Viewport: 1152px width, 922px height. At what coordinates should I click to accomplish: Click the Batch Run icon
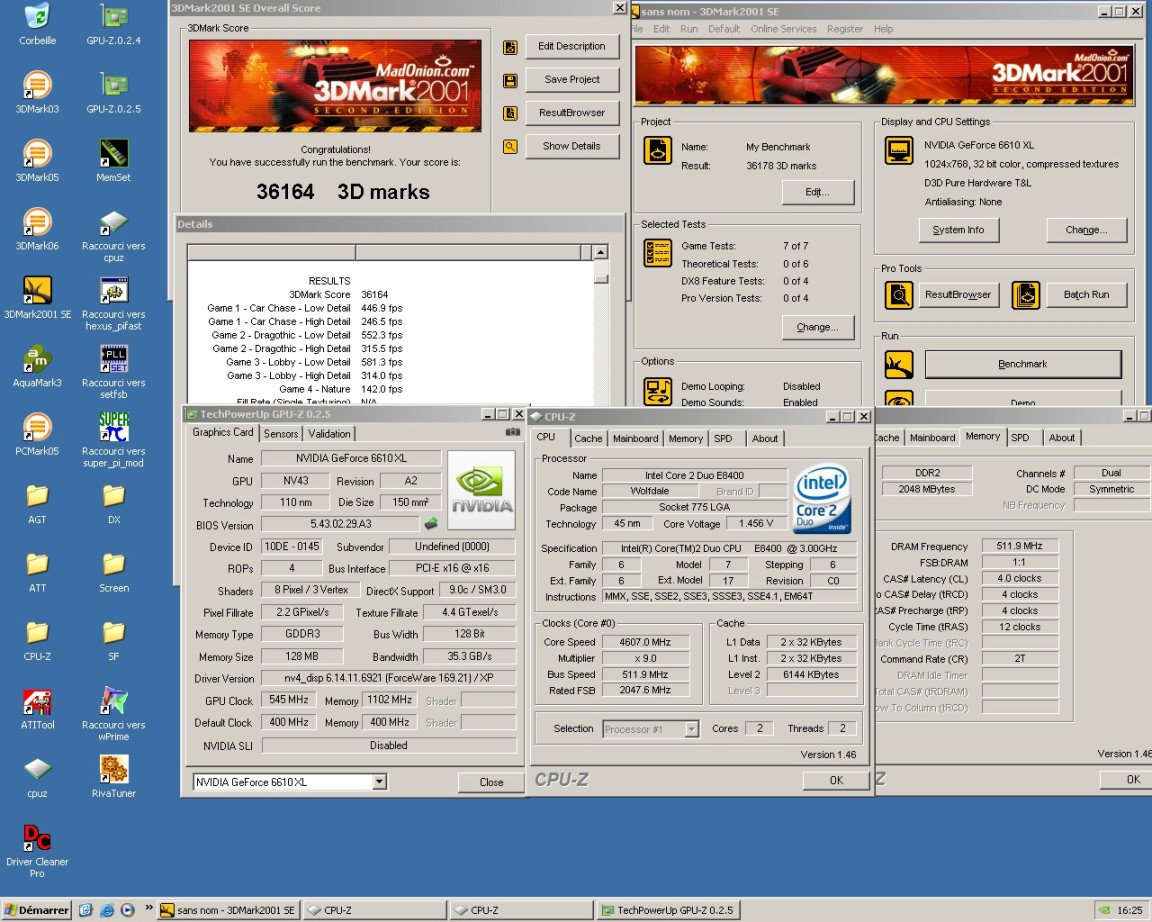pyautogui.click(x=1026, y=295)
